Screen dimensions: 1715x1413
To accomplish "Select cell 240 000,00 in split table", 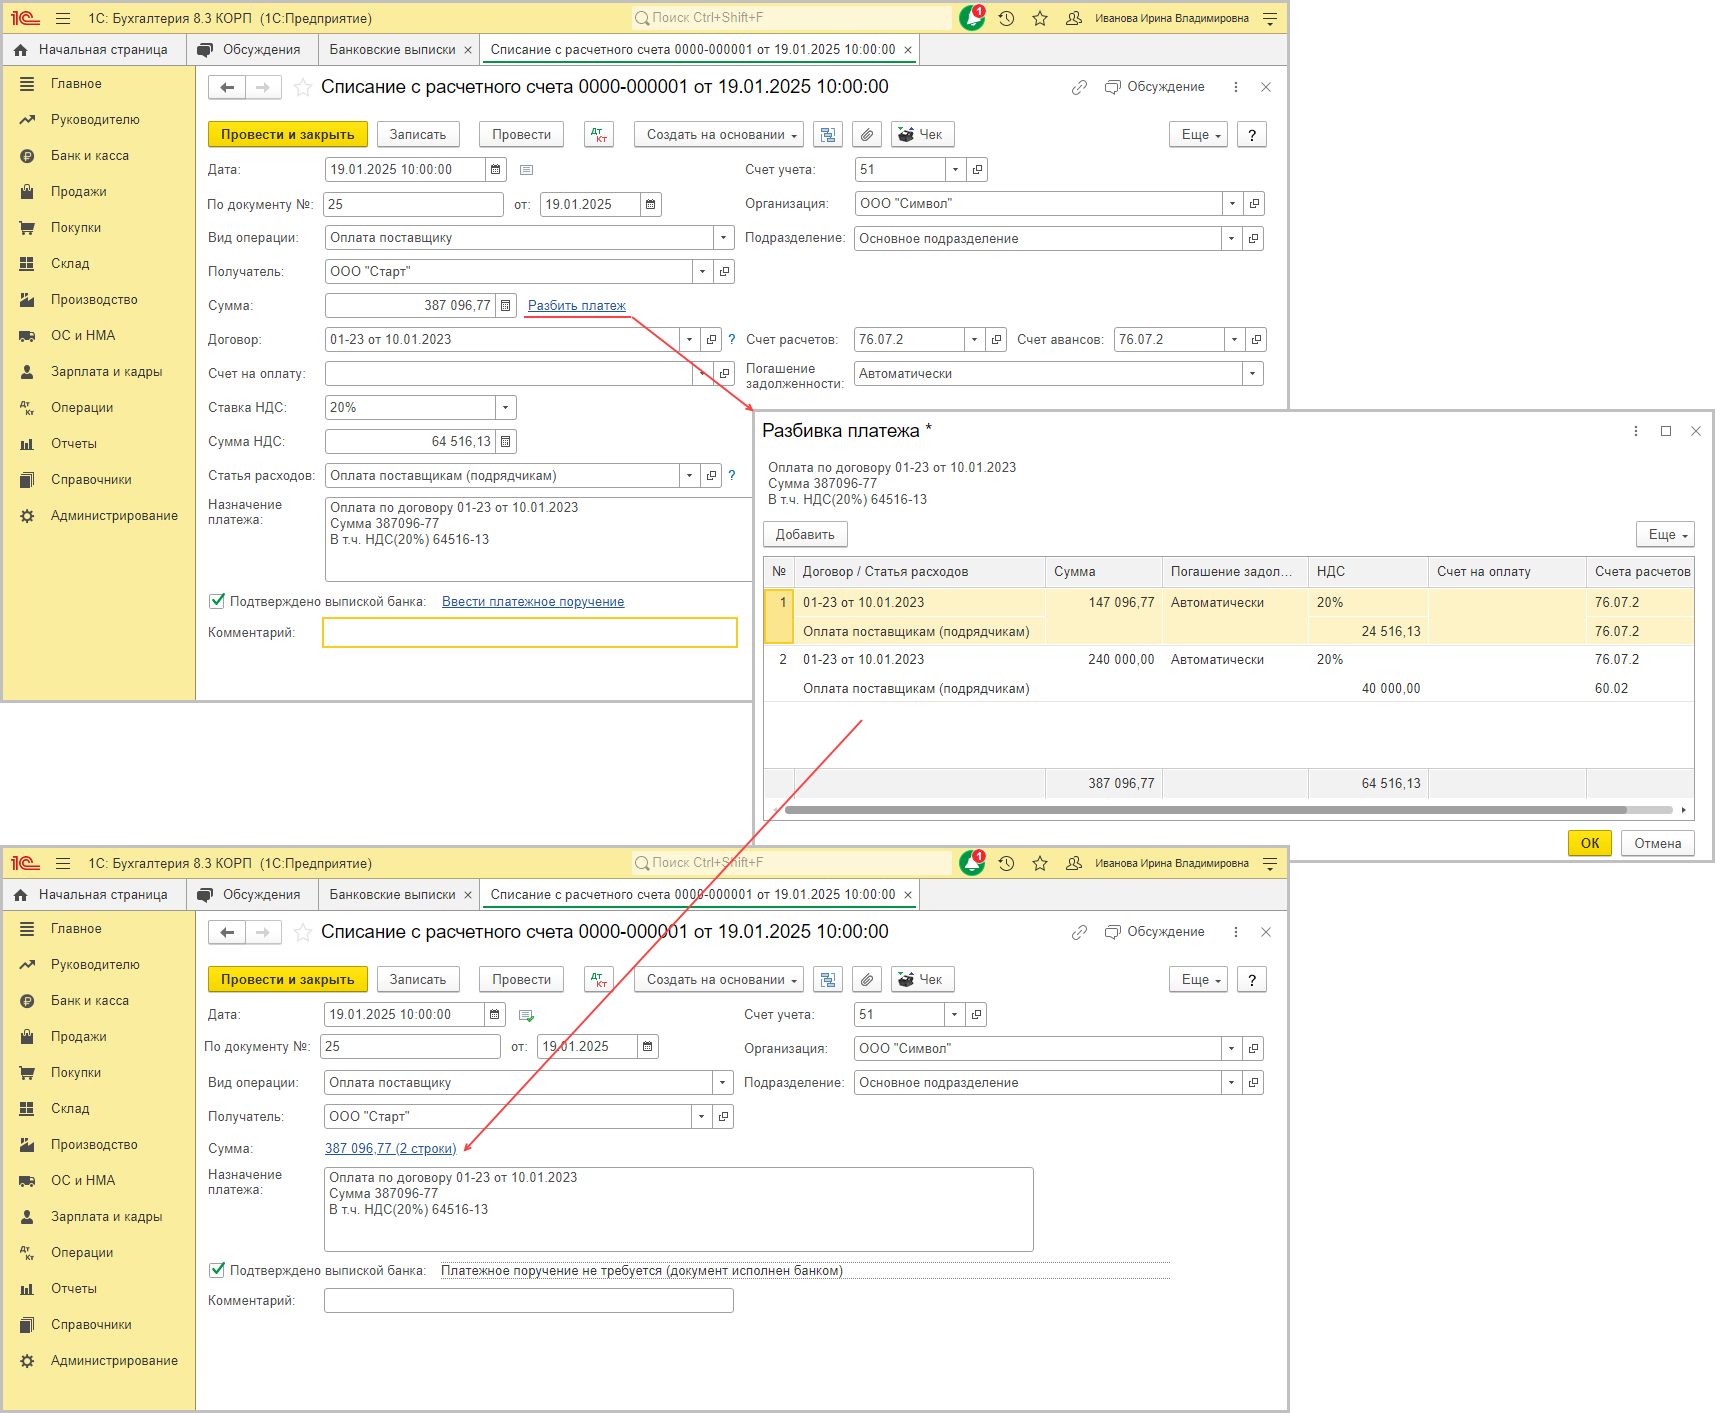I will coord(1103,660).
